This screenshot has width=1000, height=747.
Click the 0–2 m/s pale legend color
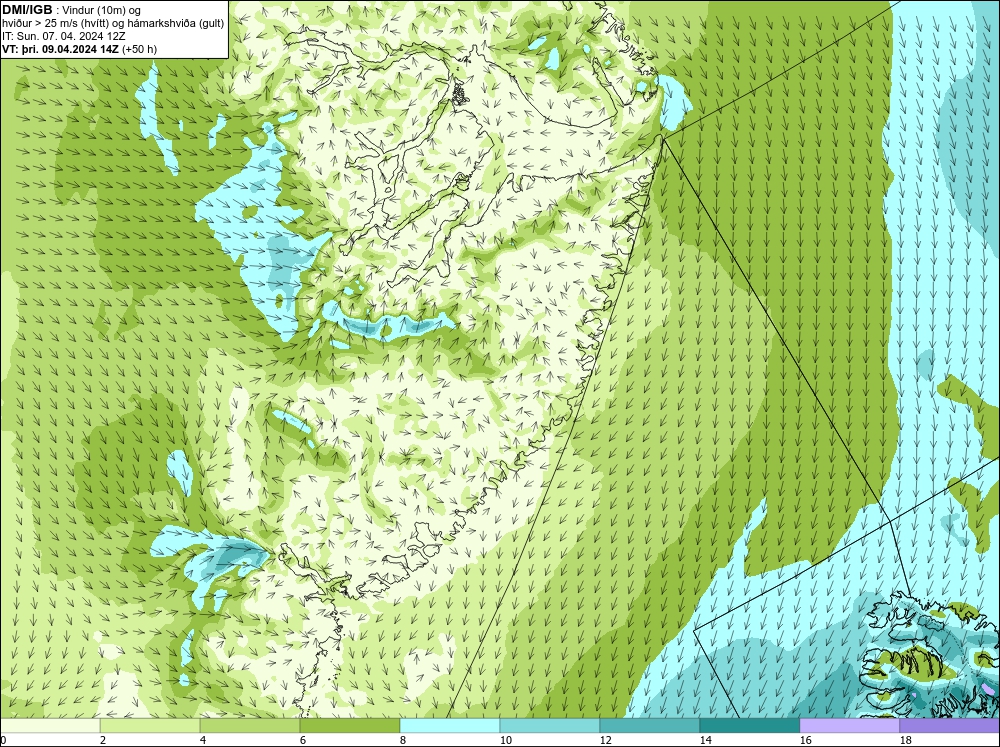(50, 725)
